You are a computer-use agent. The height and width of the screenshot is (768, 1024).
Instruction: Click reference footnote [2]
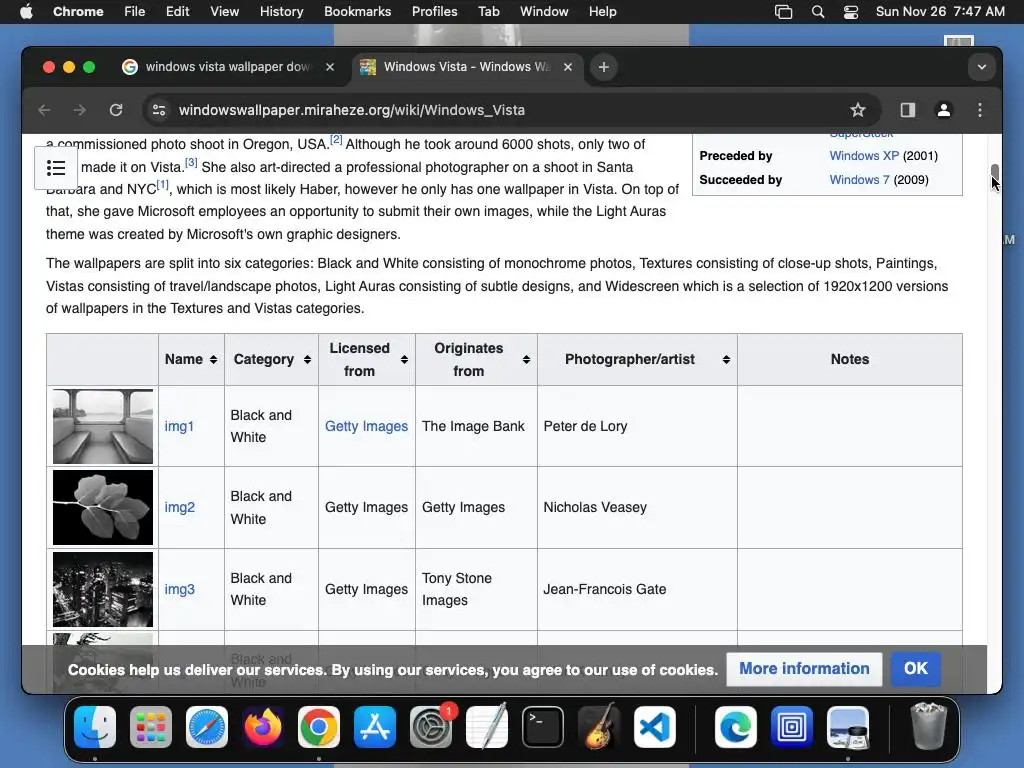point(336,139)
